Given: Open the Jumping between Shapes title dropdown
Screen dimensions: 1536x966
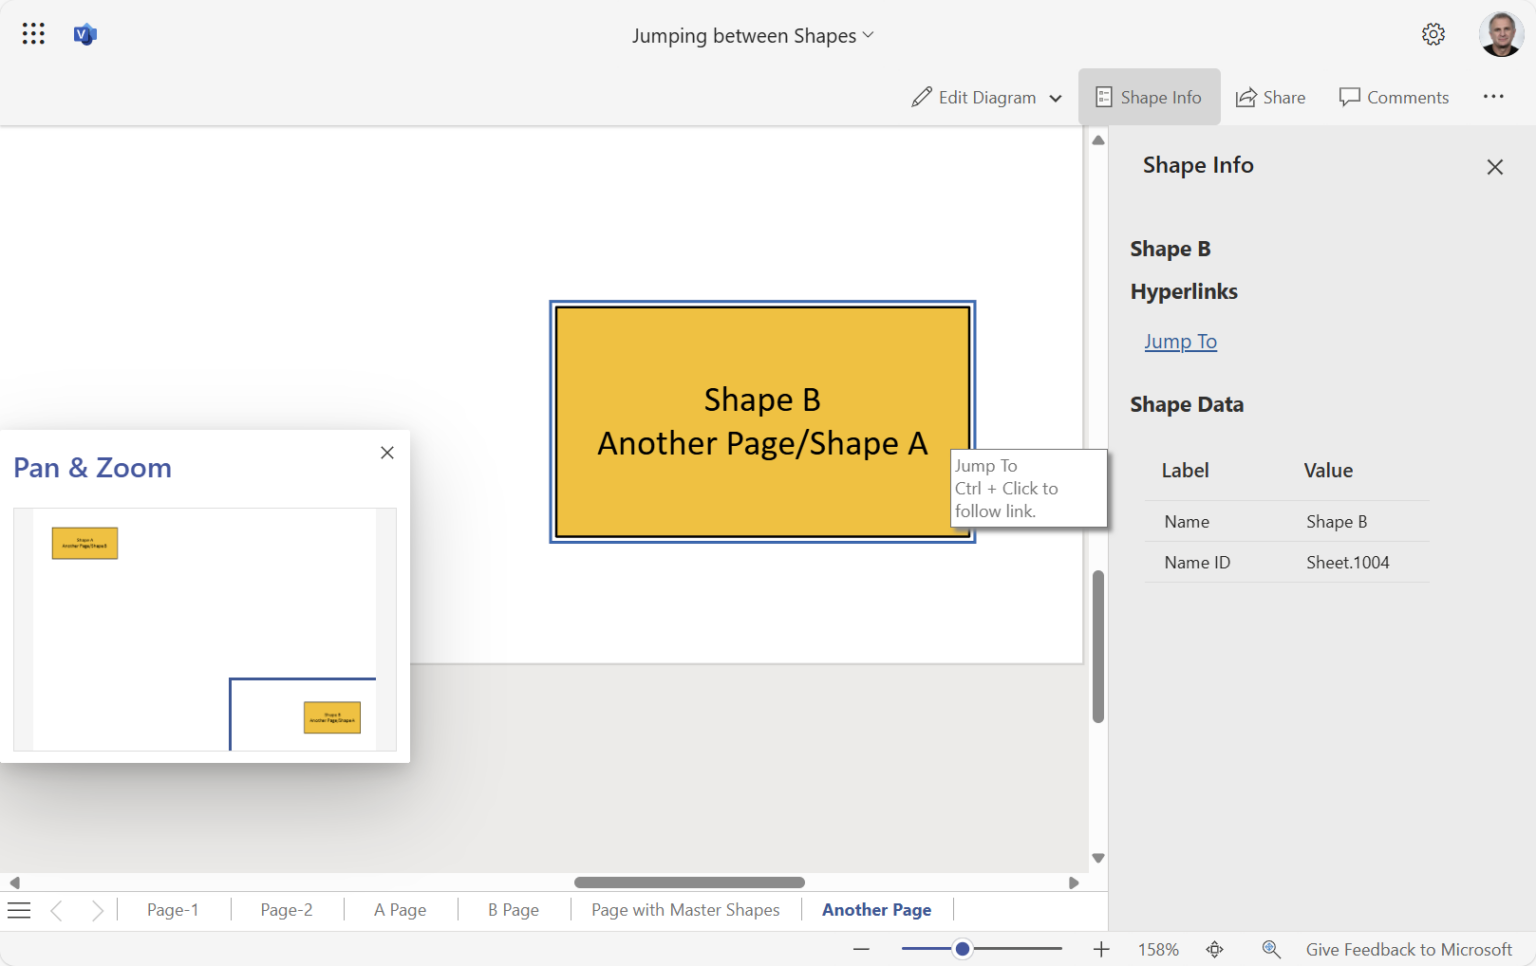Looking at the screenshot, I should (868, 34).
